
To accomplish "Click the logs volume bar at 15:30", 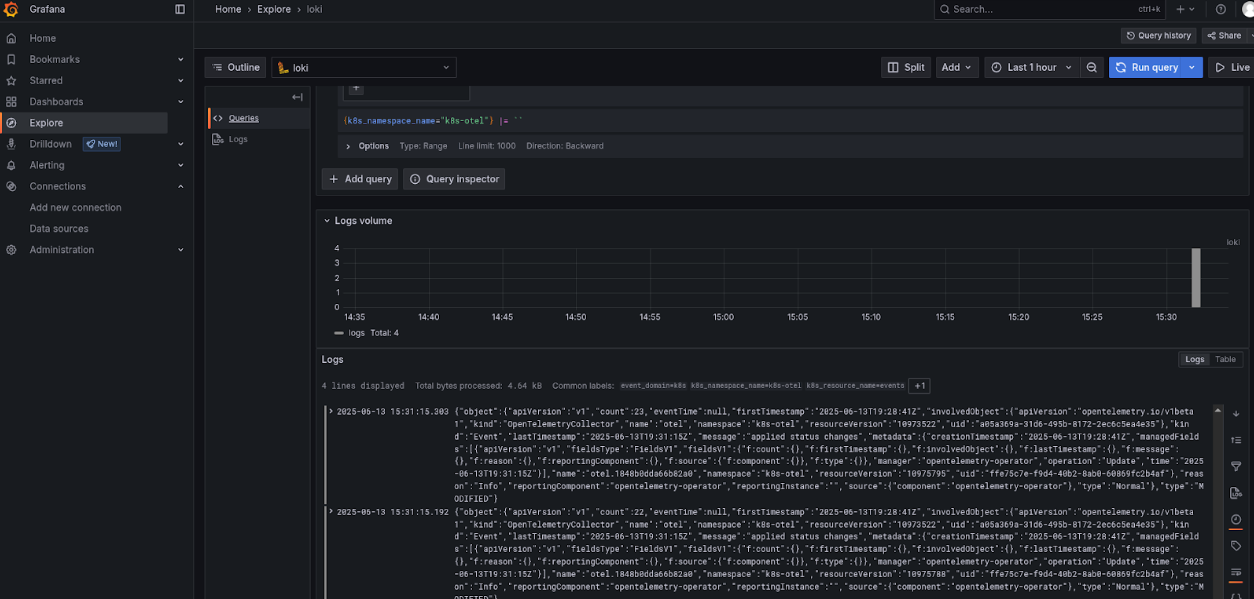I will tap(1195, 278).
